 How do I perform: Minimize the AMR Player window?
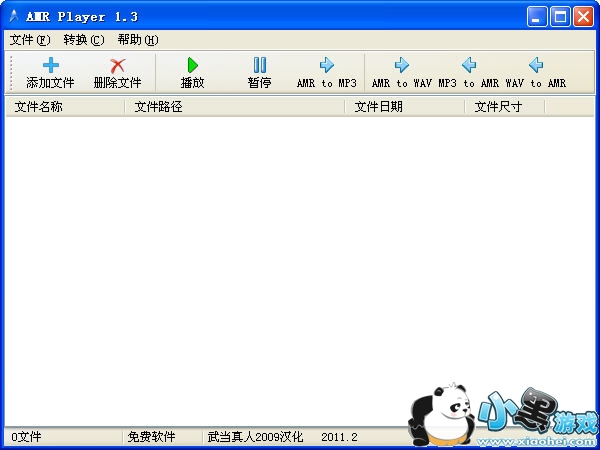click(536, 17)
